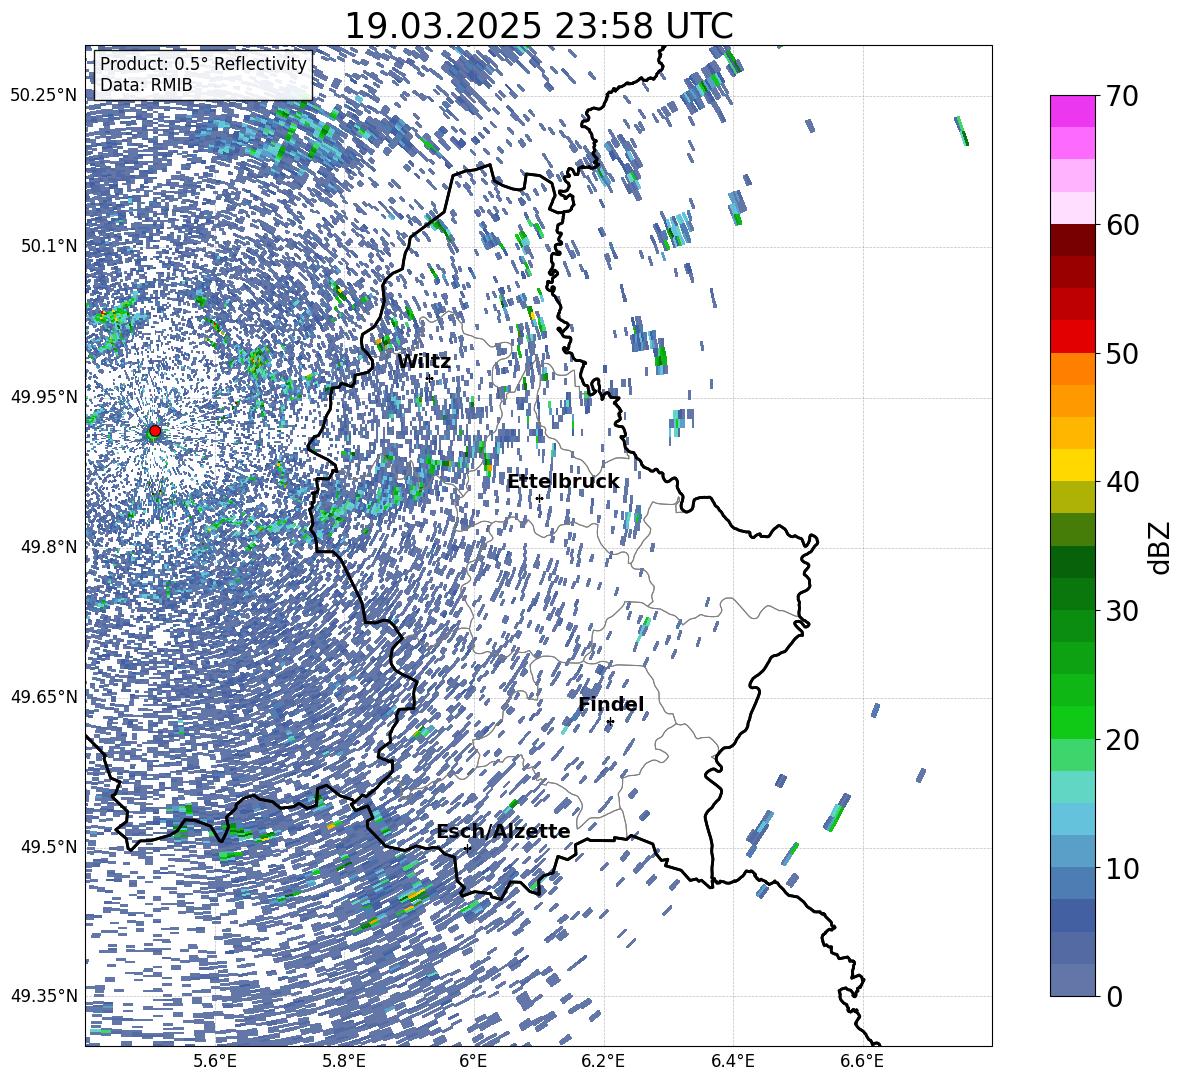The width and height of the screenshot is (1184, 1081).
Task: Click the colorbar 70 tick label
Action: (1122, 96)
